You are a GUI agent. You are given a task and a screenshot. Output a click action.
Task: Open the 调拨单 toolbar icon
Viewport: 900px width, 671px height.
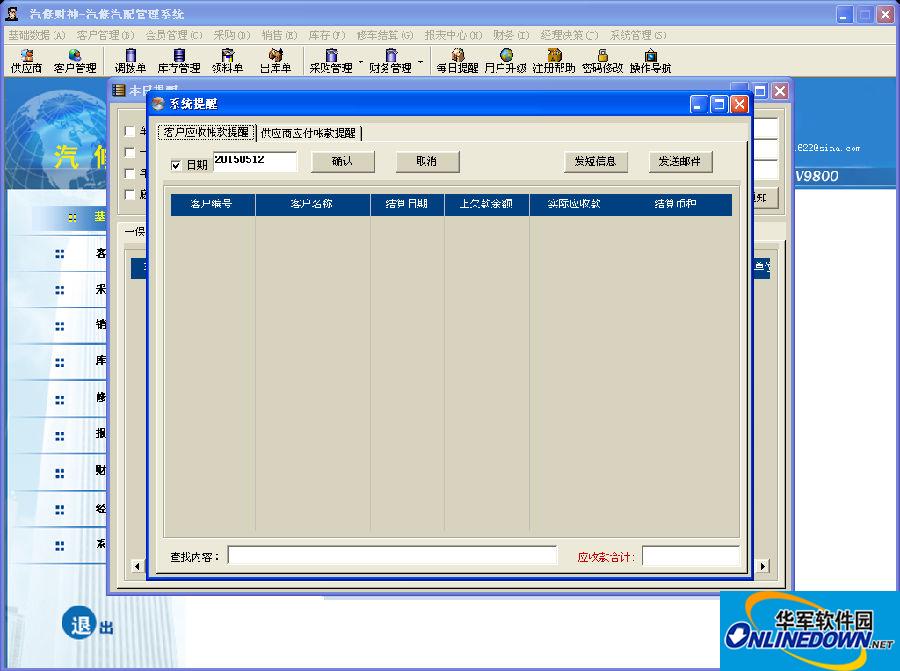(x=130, y=61)
